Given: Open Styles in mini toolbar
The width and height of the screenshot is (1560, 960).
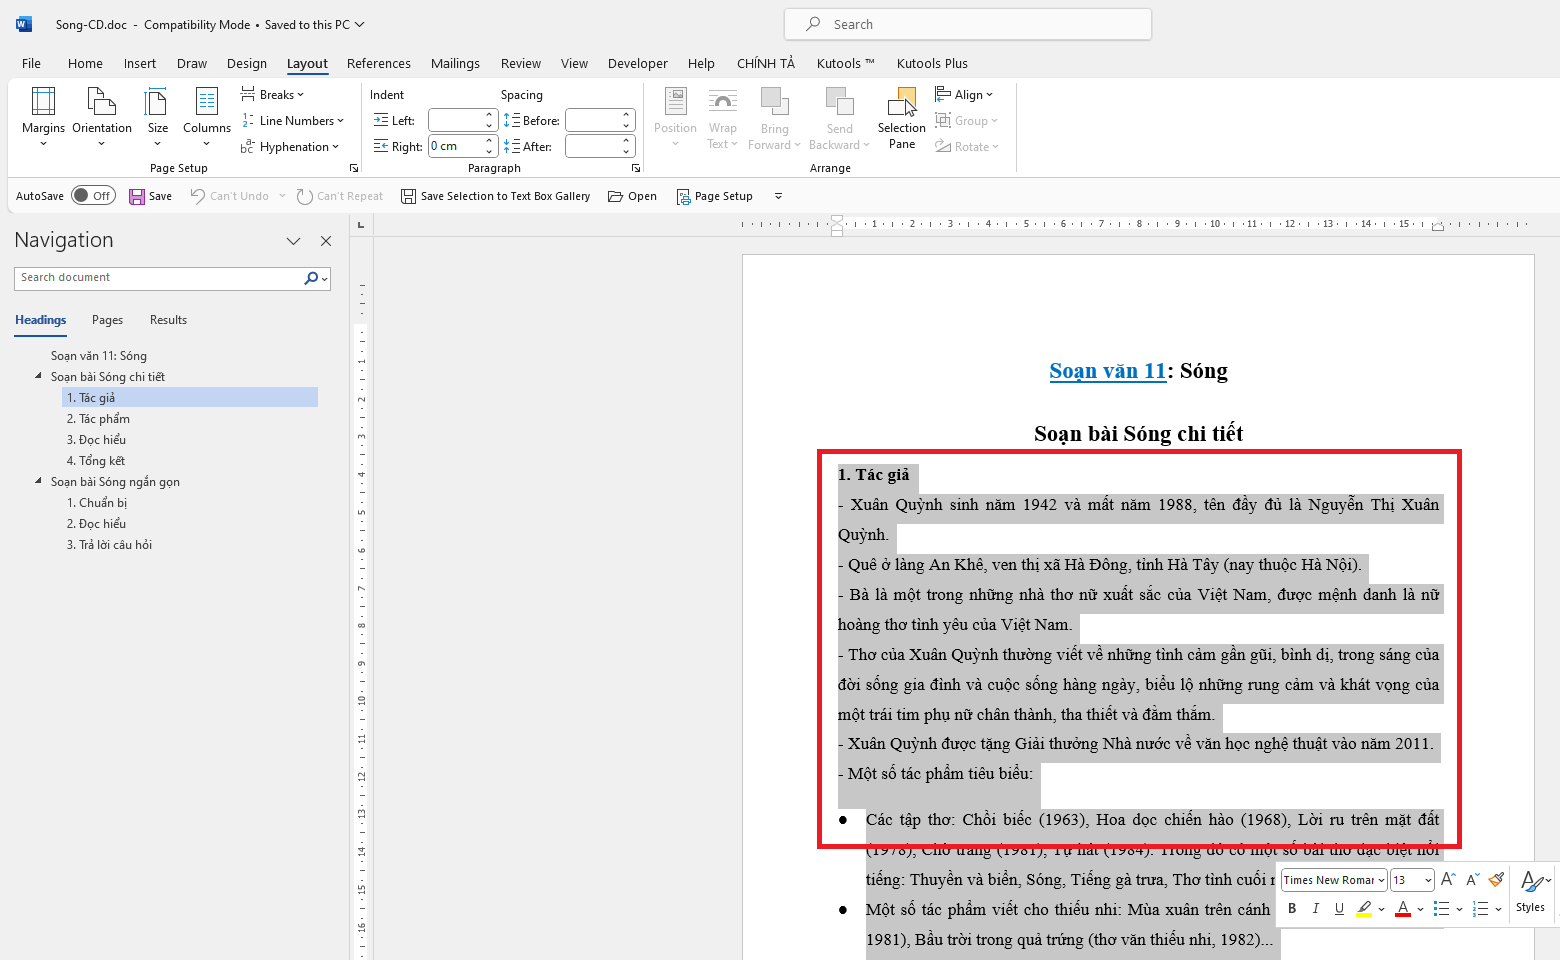Looking at the screenshot, I should [x=1530, y=890].
